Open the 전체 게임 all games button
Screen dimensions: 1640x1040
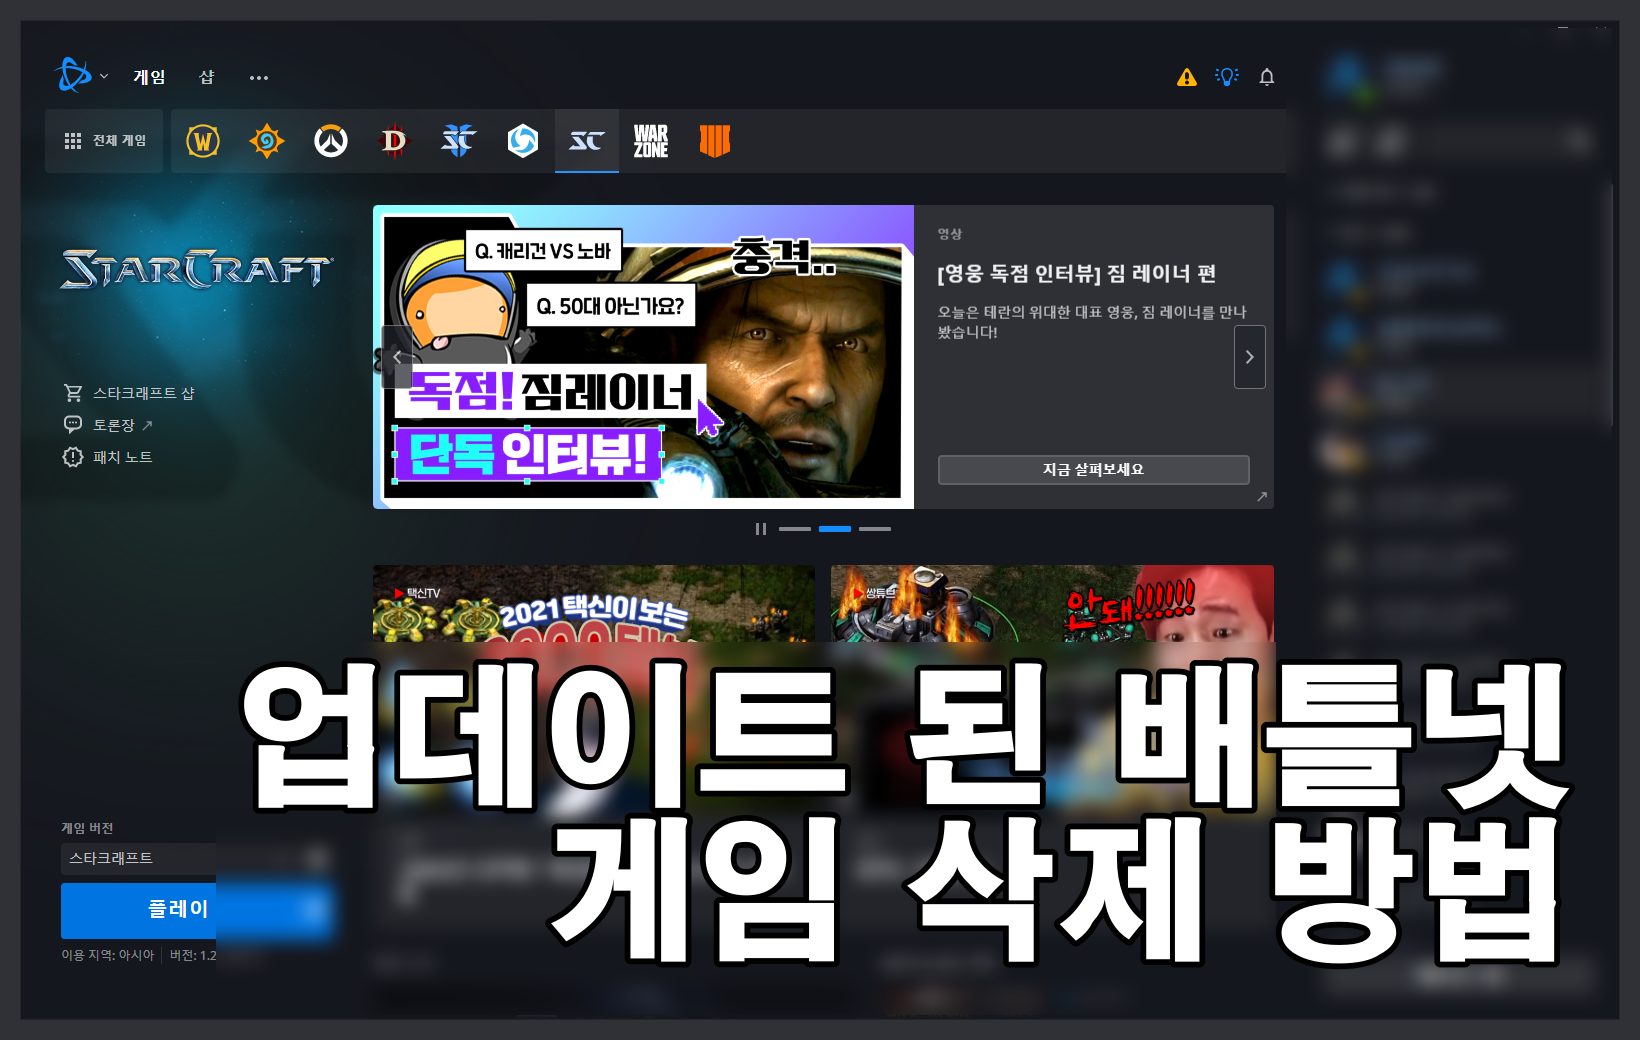[x=104, y=141]
